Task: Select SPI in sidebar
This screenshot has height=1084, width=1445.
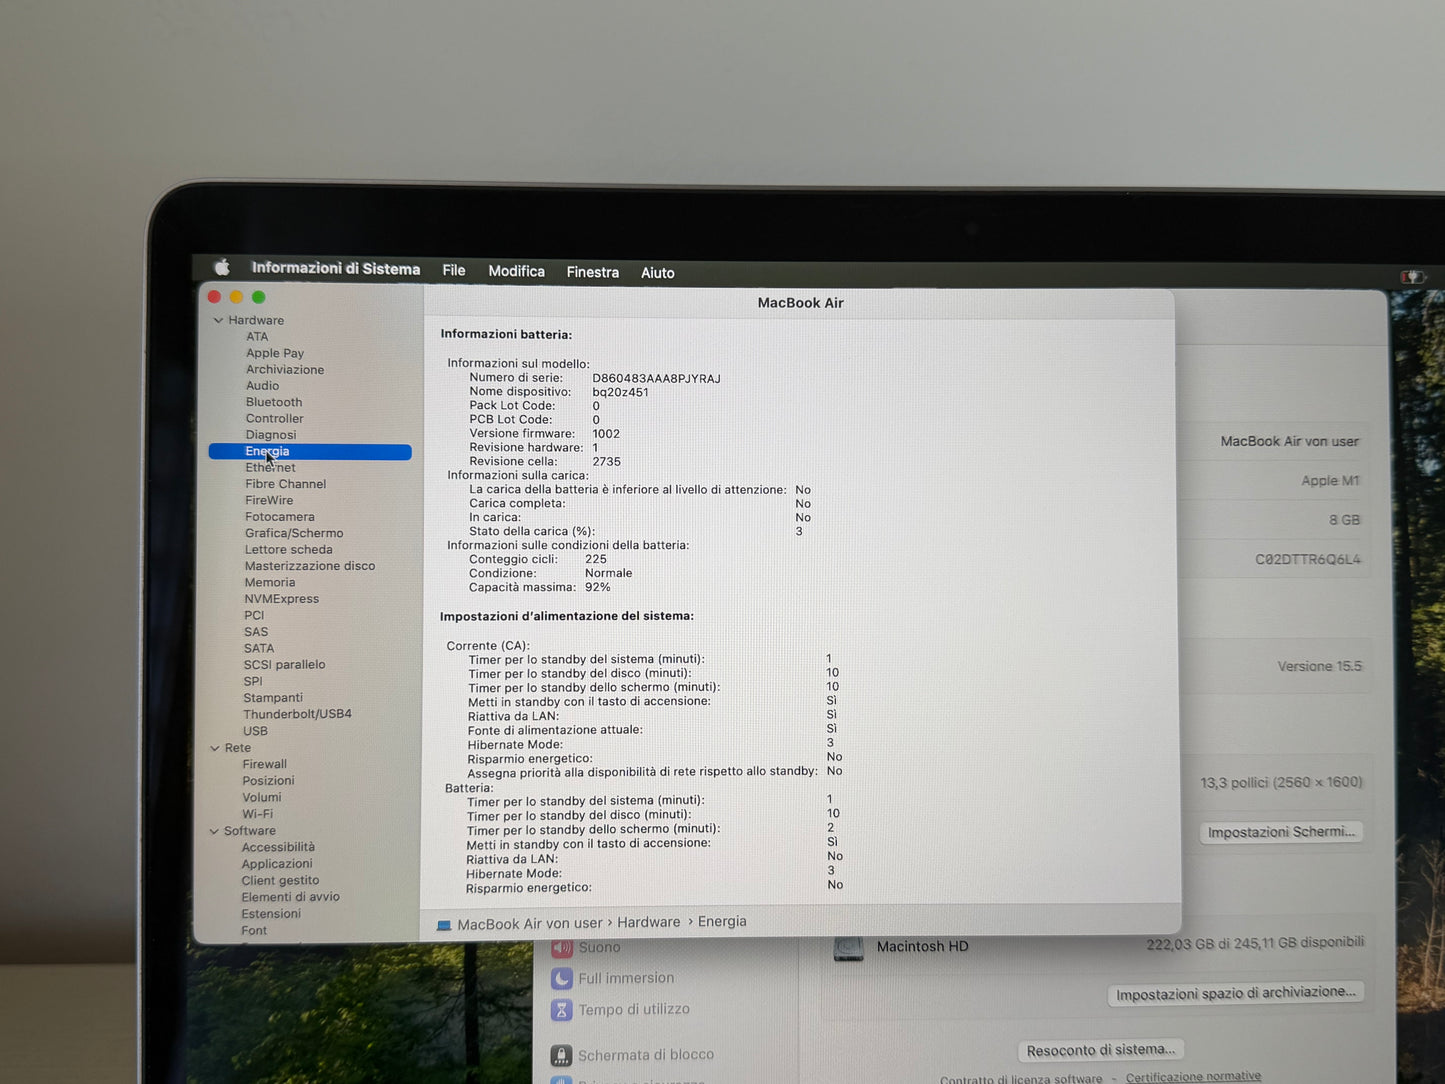Action: pyautogui.click(x=253, y=682)
